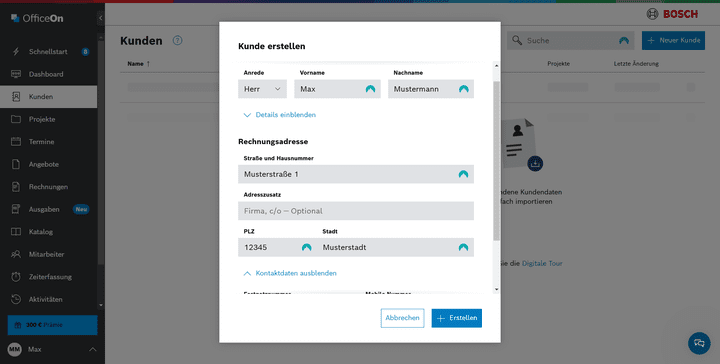Open help question mark beside Kunden

click(177, 40)
